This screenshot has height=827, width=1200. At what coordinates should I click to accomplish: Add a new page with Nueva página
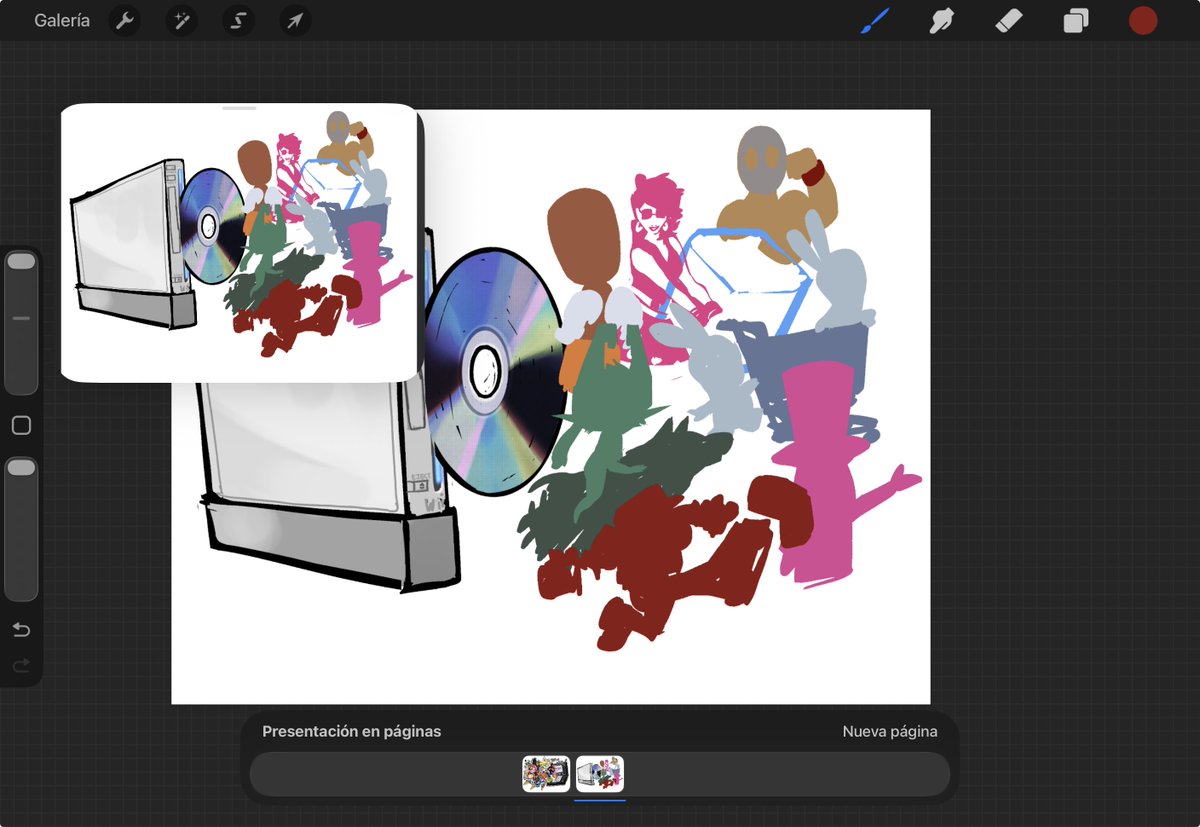tap(890, 732)
